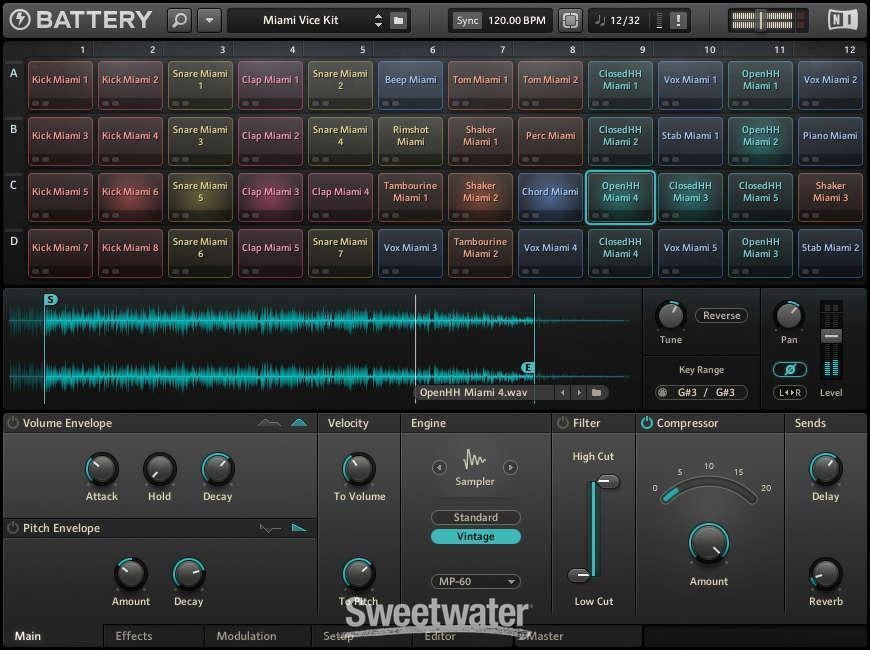The image size is (870, 650).
Task: Select the Chord Miami cell
Action: pyautogui.click(x=550, y=197)
